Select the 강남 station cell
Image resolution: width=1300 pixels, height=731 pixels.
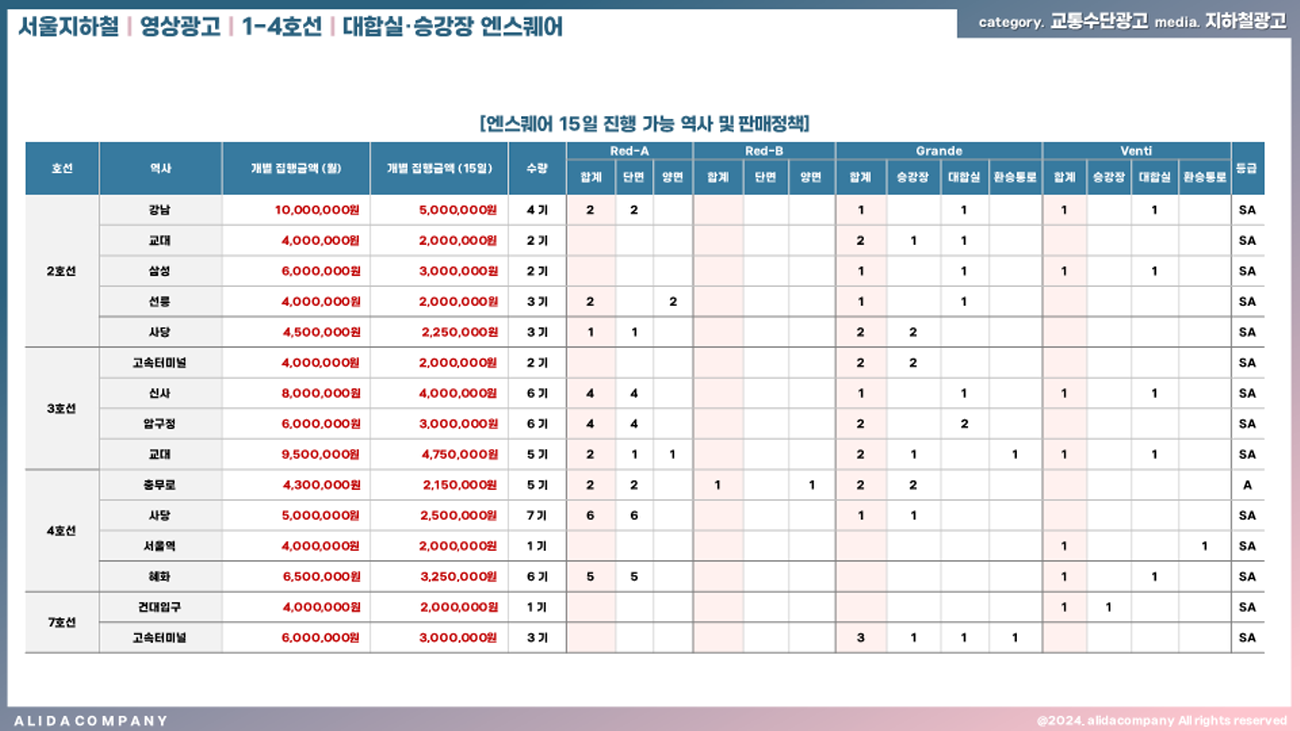point(160,210)
